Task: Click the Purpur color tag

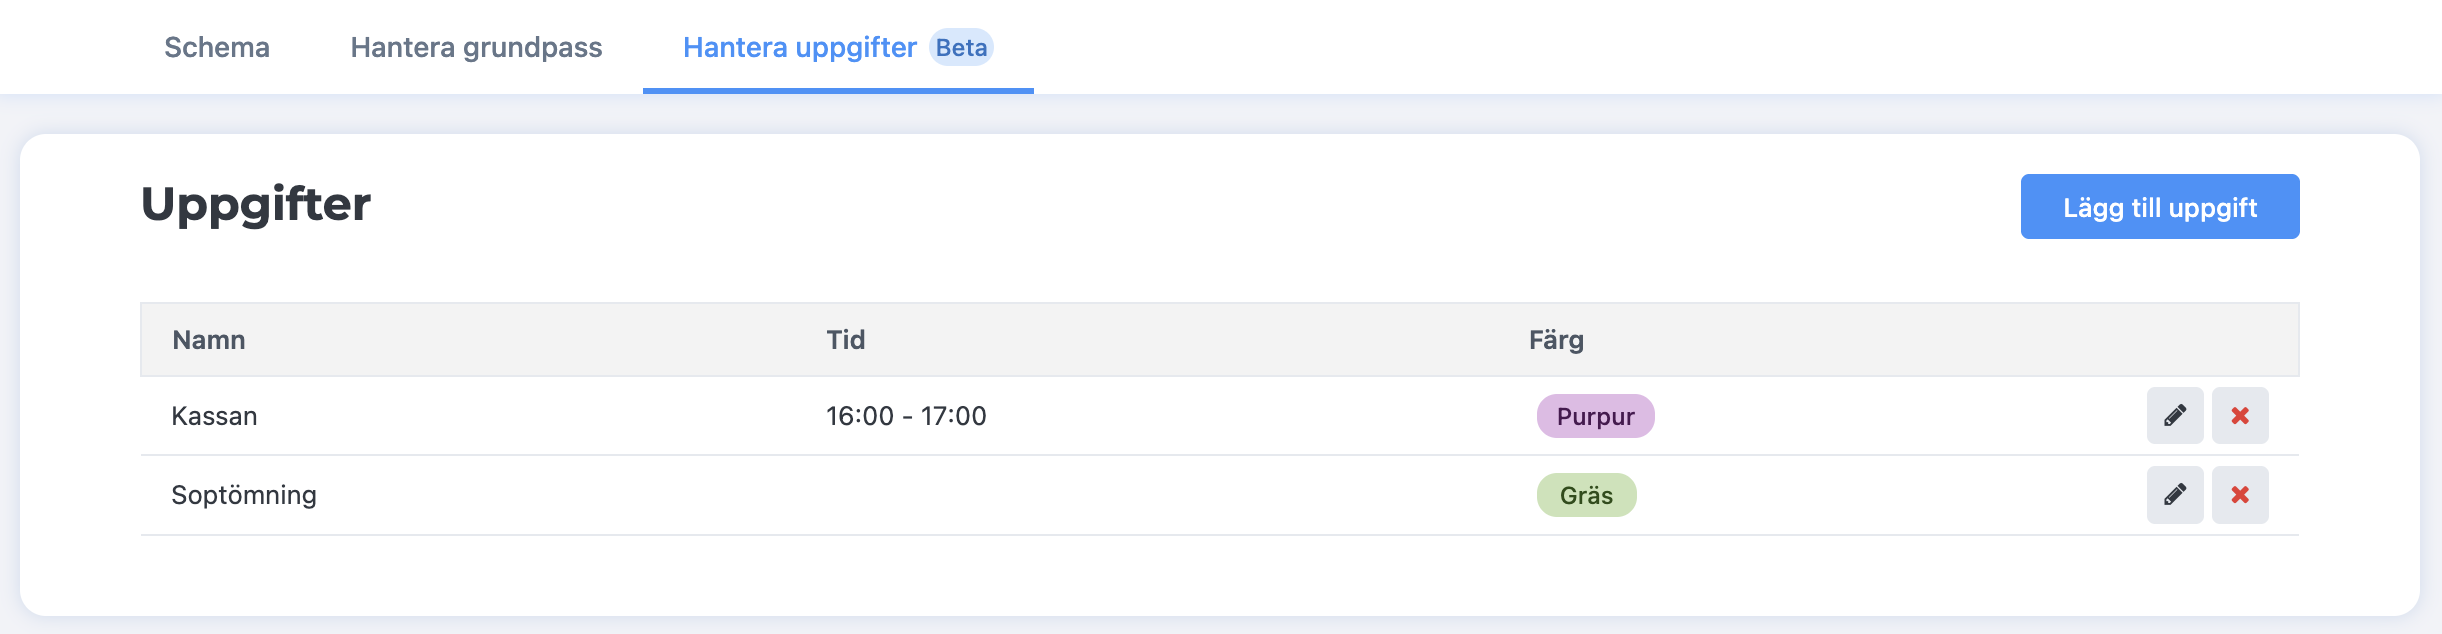Action: tap(1595, 416)
